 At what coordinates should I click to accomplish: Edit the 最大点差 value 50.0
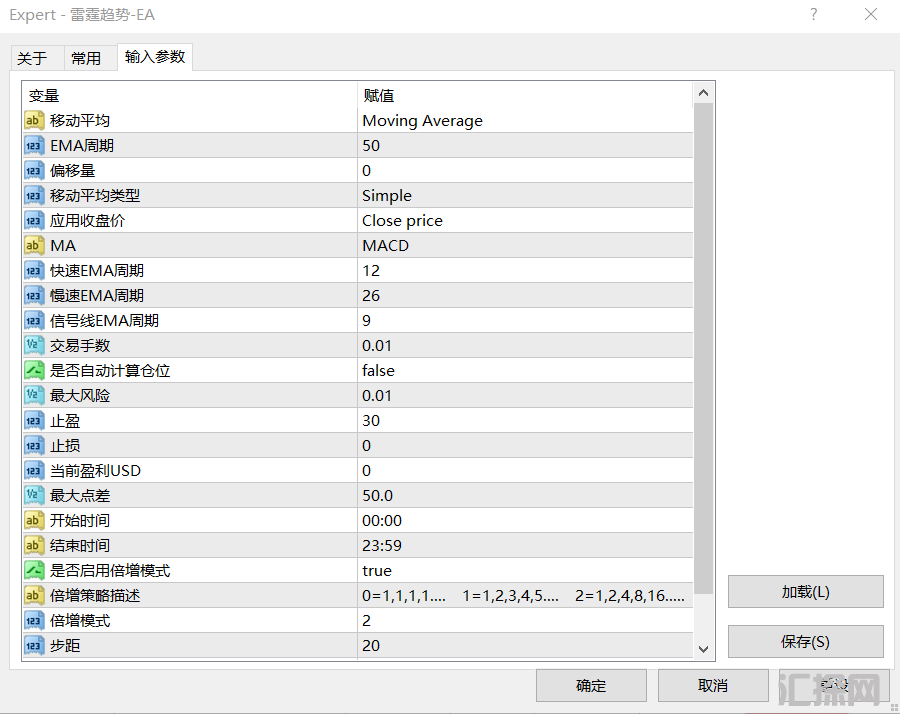(525, 495)
